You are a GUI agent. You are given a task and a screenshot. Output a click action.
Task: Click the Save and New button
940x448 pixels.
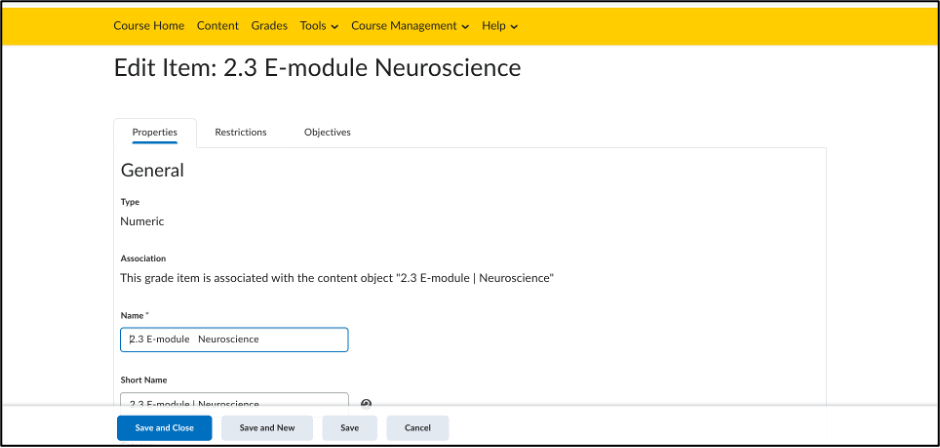(x=267, y=428)
